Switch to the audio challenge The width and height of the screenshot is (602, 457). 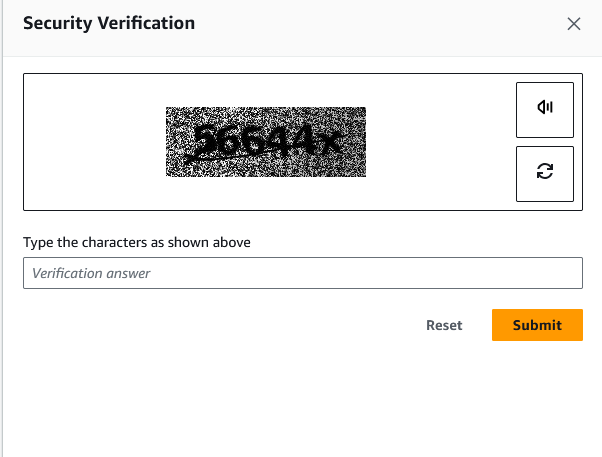(x=545, y=110)
